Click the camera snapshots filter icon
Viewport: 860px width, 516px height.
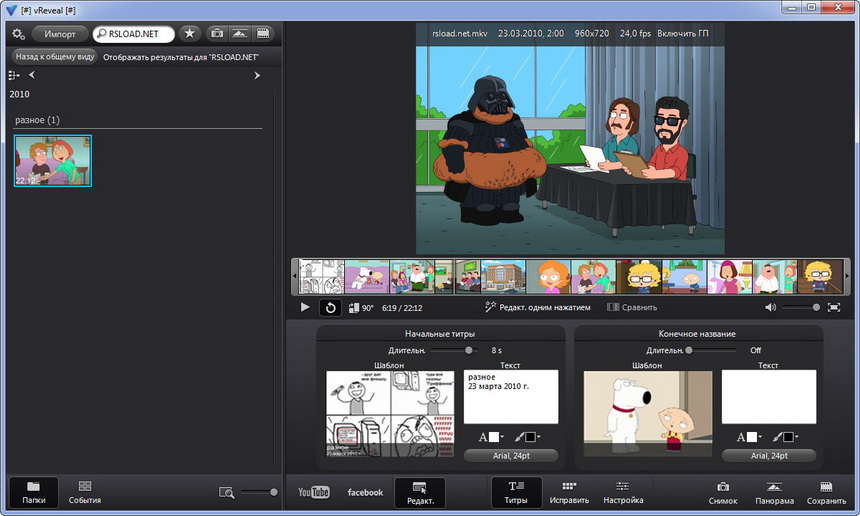coord(217,33)
